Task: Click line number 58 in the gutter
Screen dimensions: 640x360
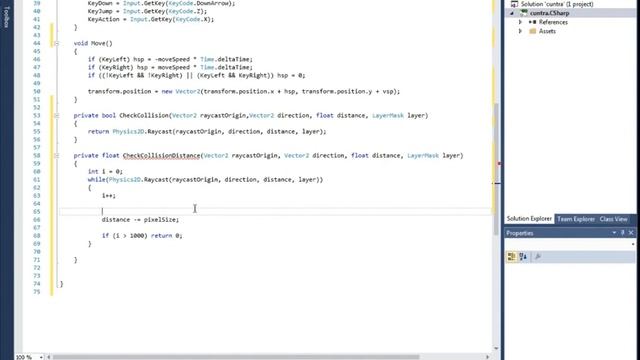Action: tap(37, 156)
